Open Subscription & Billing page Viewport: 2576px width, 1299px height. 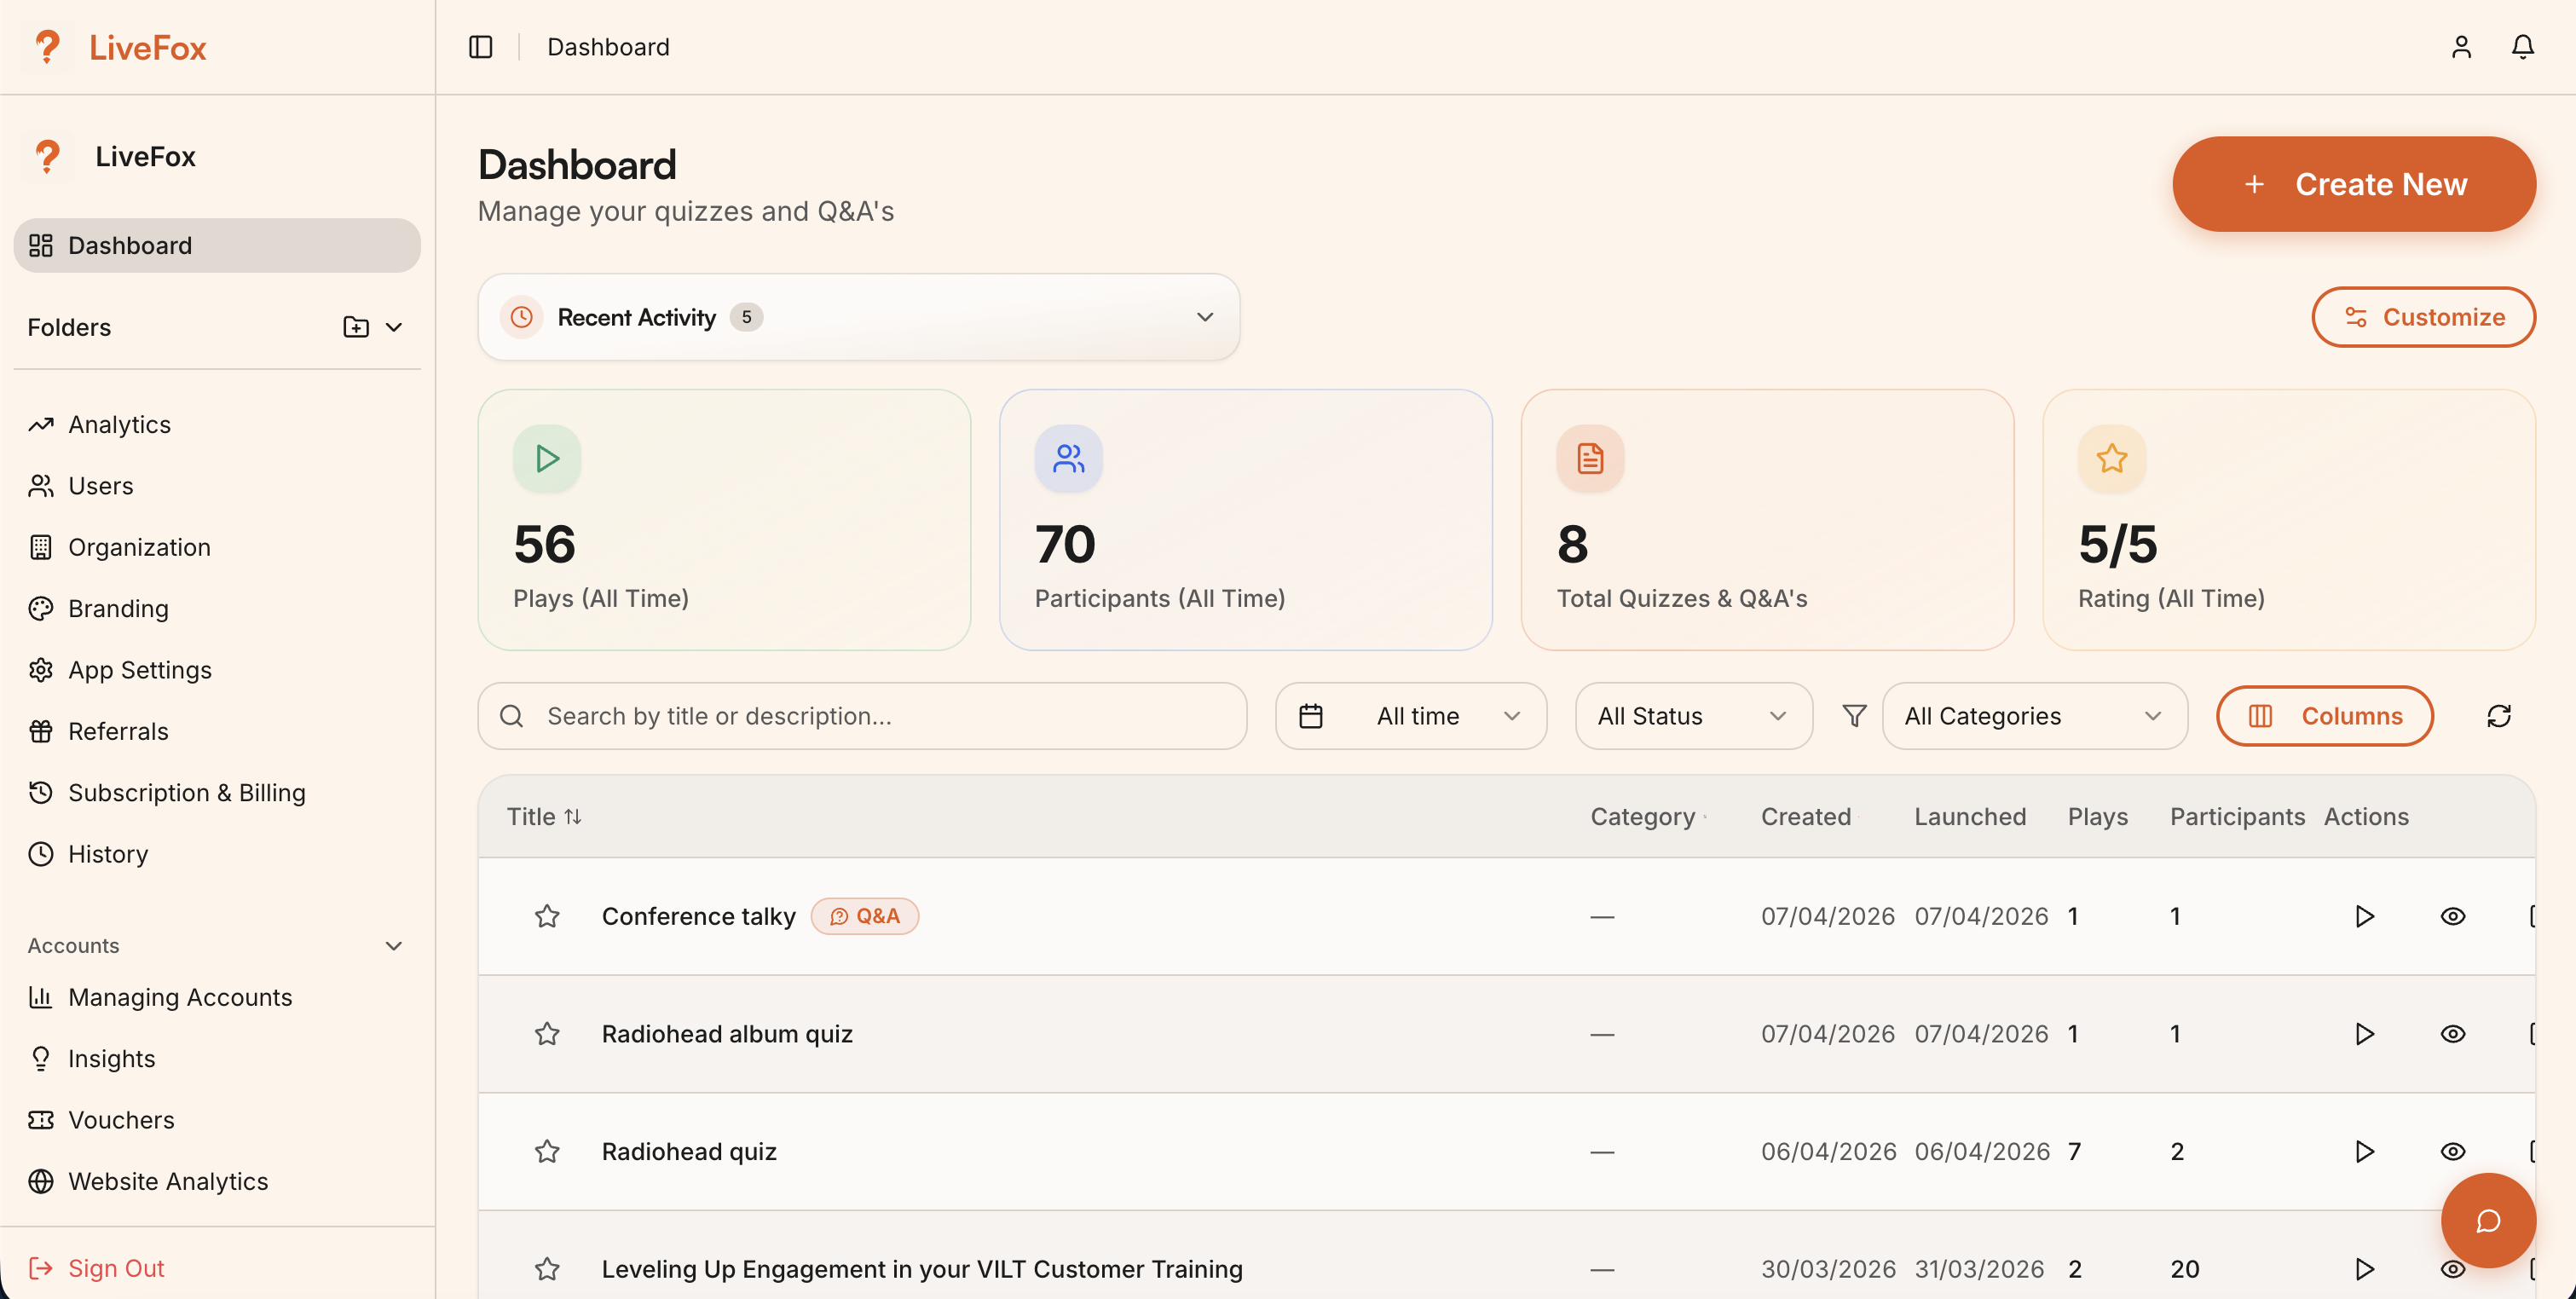[186, 793]
